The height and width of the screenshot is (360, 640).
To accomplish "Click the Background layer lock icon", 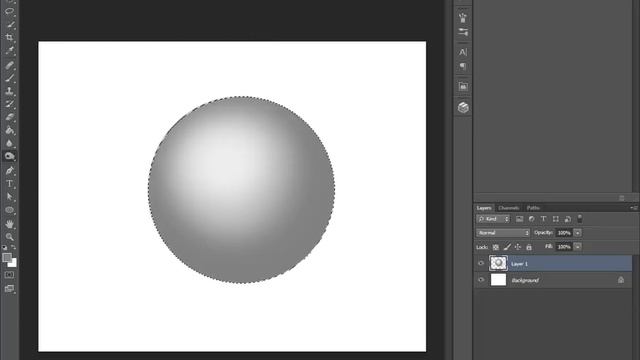I will click(x=621, y=280).
